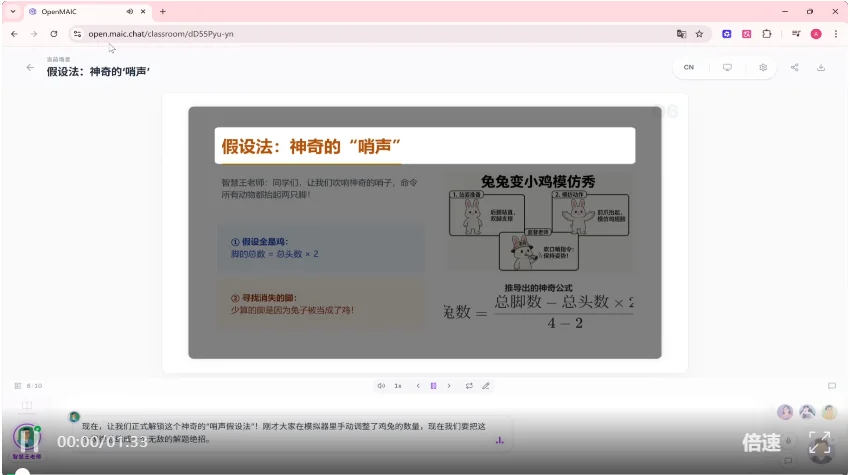The image size is (850, 475).
Task: Select the teacher avatar 智慧王老师
Action: [27, 439]
